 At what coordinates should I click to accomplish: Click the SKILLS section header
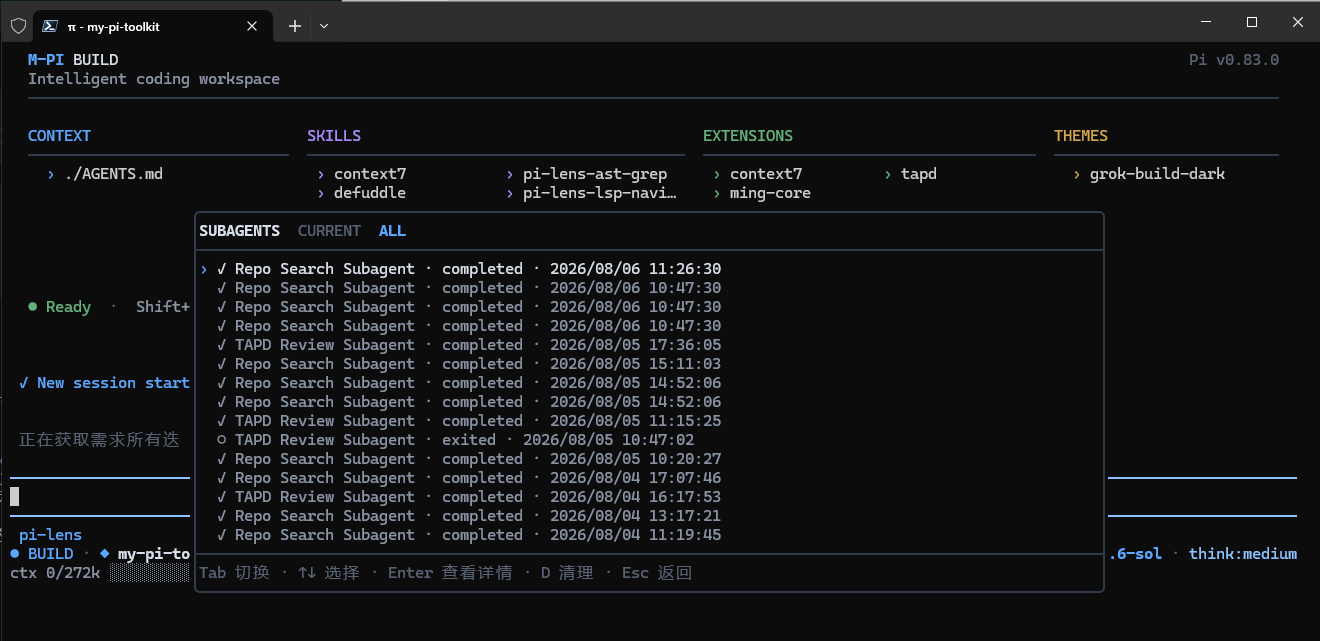coord(334,136)
